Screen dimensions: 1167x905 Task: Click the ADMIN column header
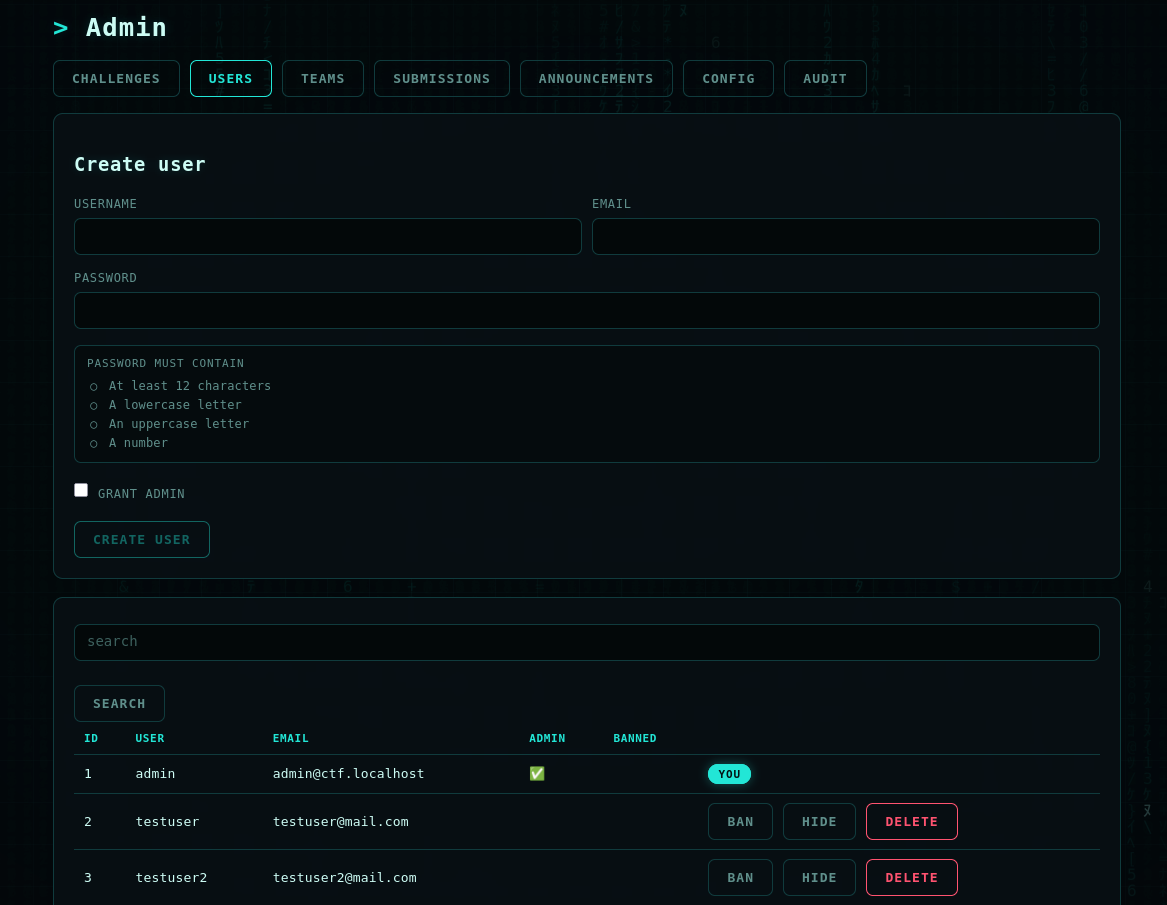point(547,738)
